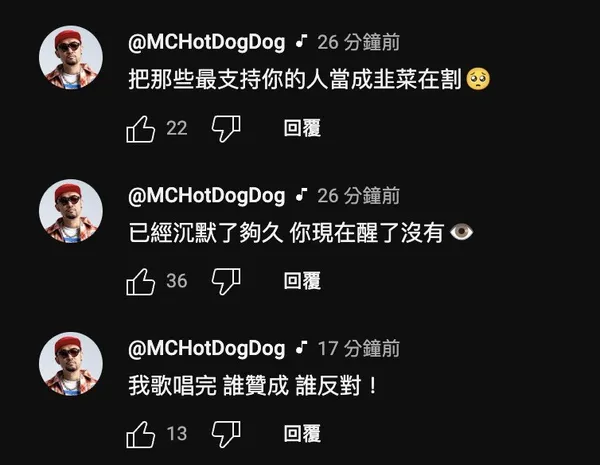Reply to the comment with 13 likes
This screenshot has width=600, height=465.
point(302,433)
